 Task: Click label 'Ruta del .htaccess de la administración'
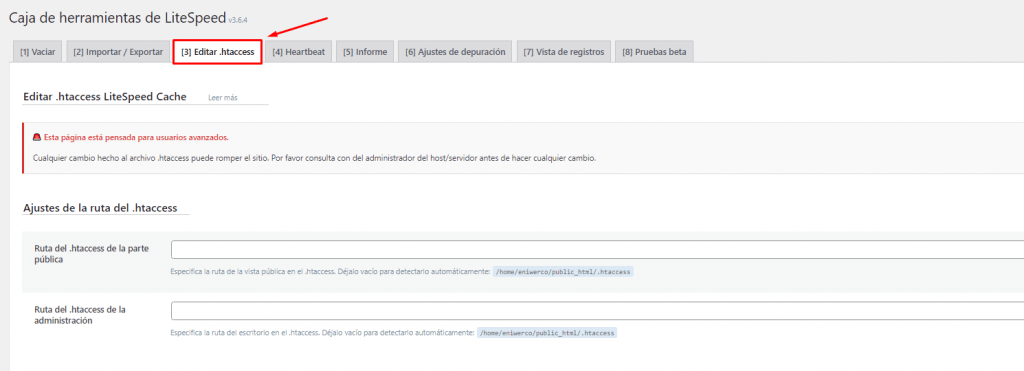click(x=80, y=315)
